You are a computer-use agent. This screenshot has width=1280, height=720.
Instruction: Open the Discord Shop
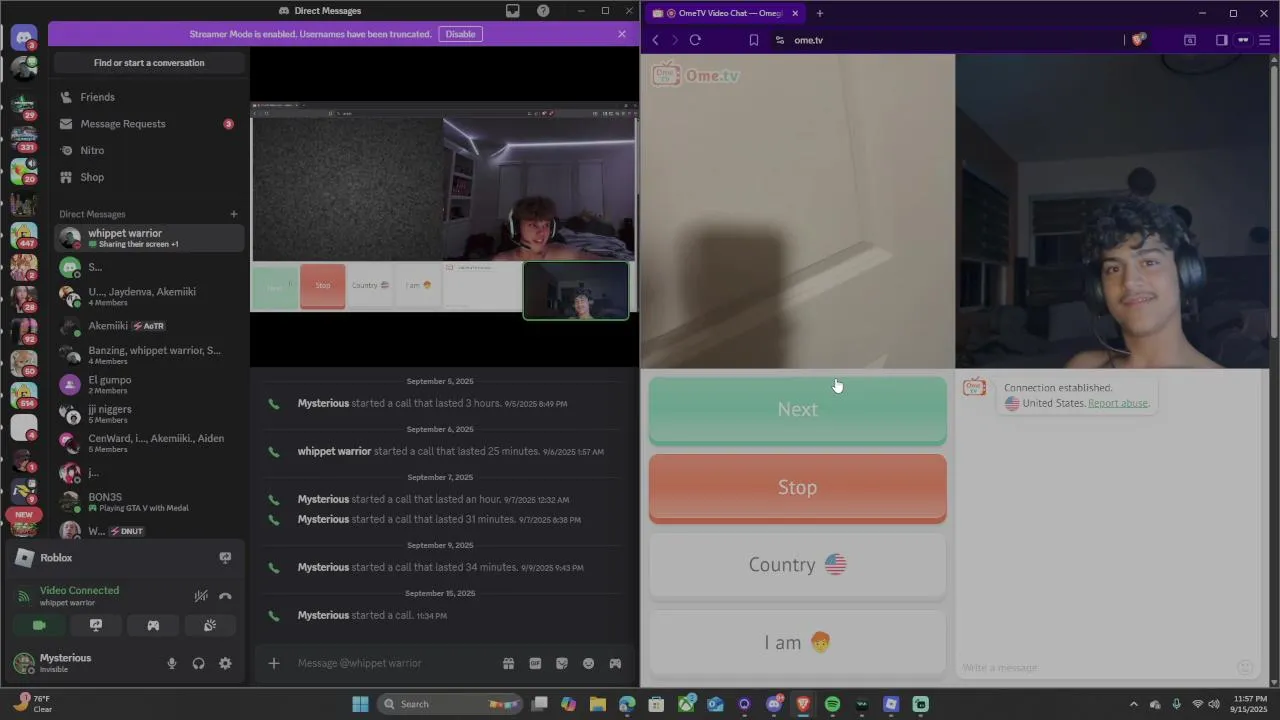(149, 177)
